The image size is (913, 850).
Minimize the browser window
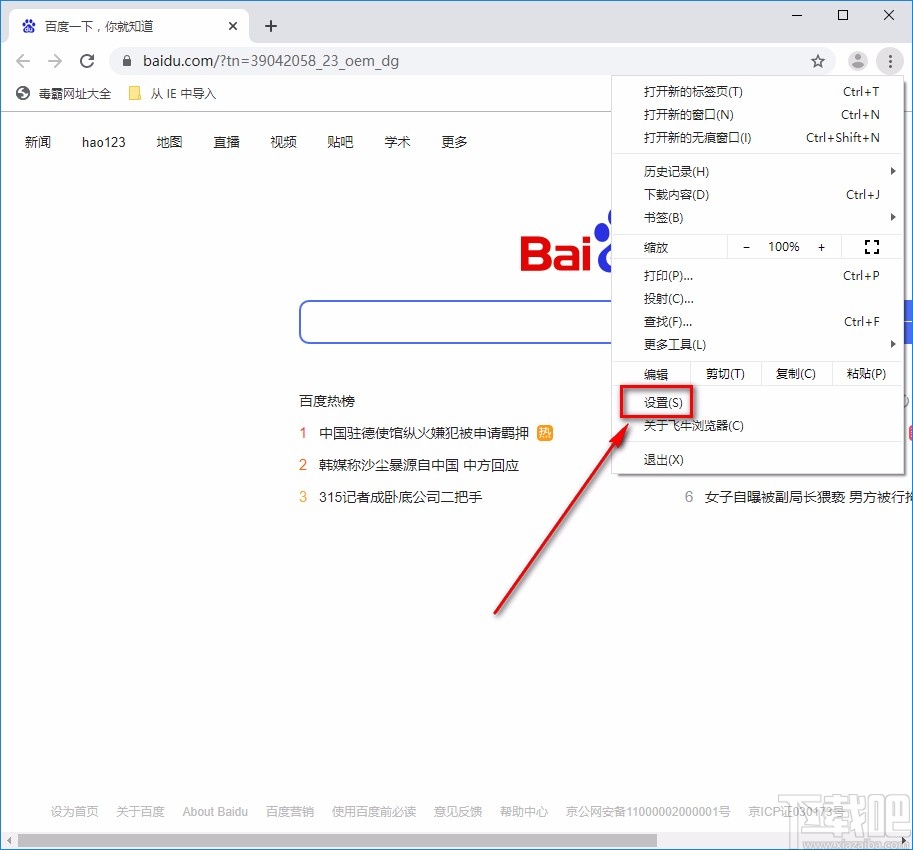(x=797, y=15)
